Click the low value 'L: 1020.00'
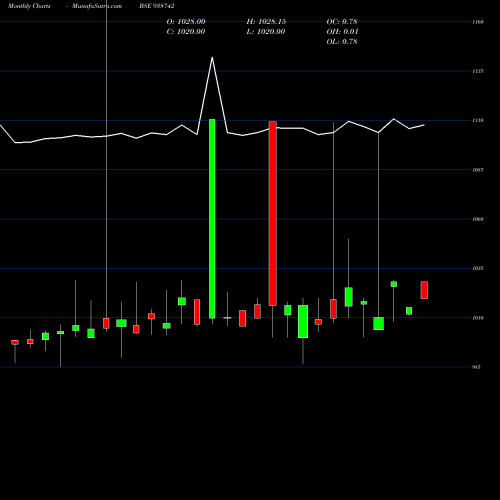The image size is (500, 500). [x=266, y=32]
